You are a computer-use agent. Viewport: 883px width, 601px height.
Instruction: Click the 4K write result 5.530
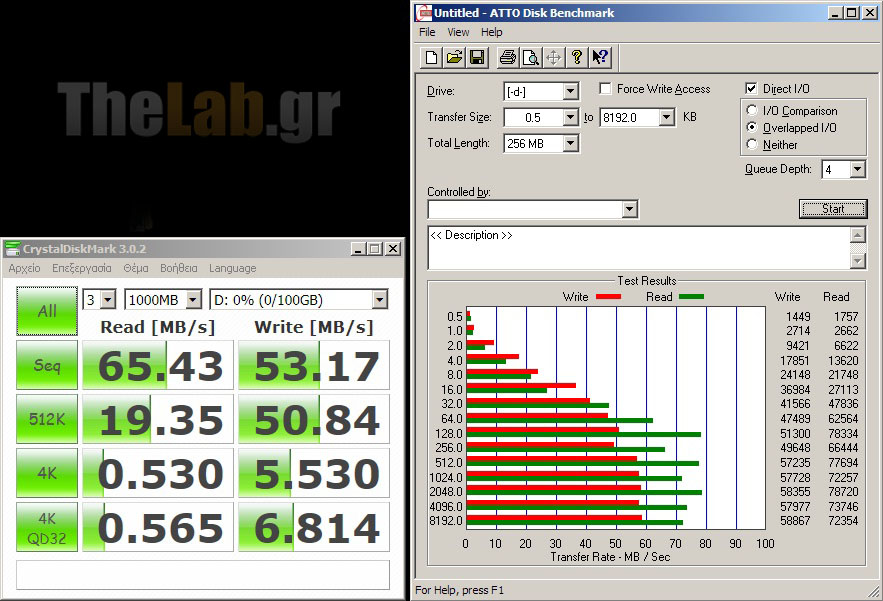coord(314,473)
